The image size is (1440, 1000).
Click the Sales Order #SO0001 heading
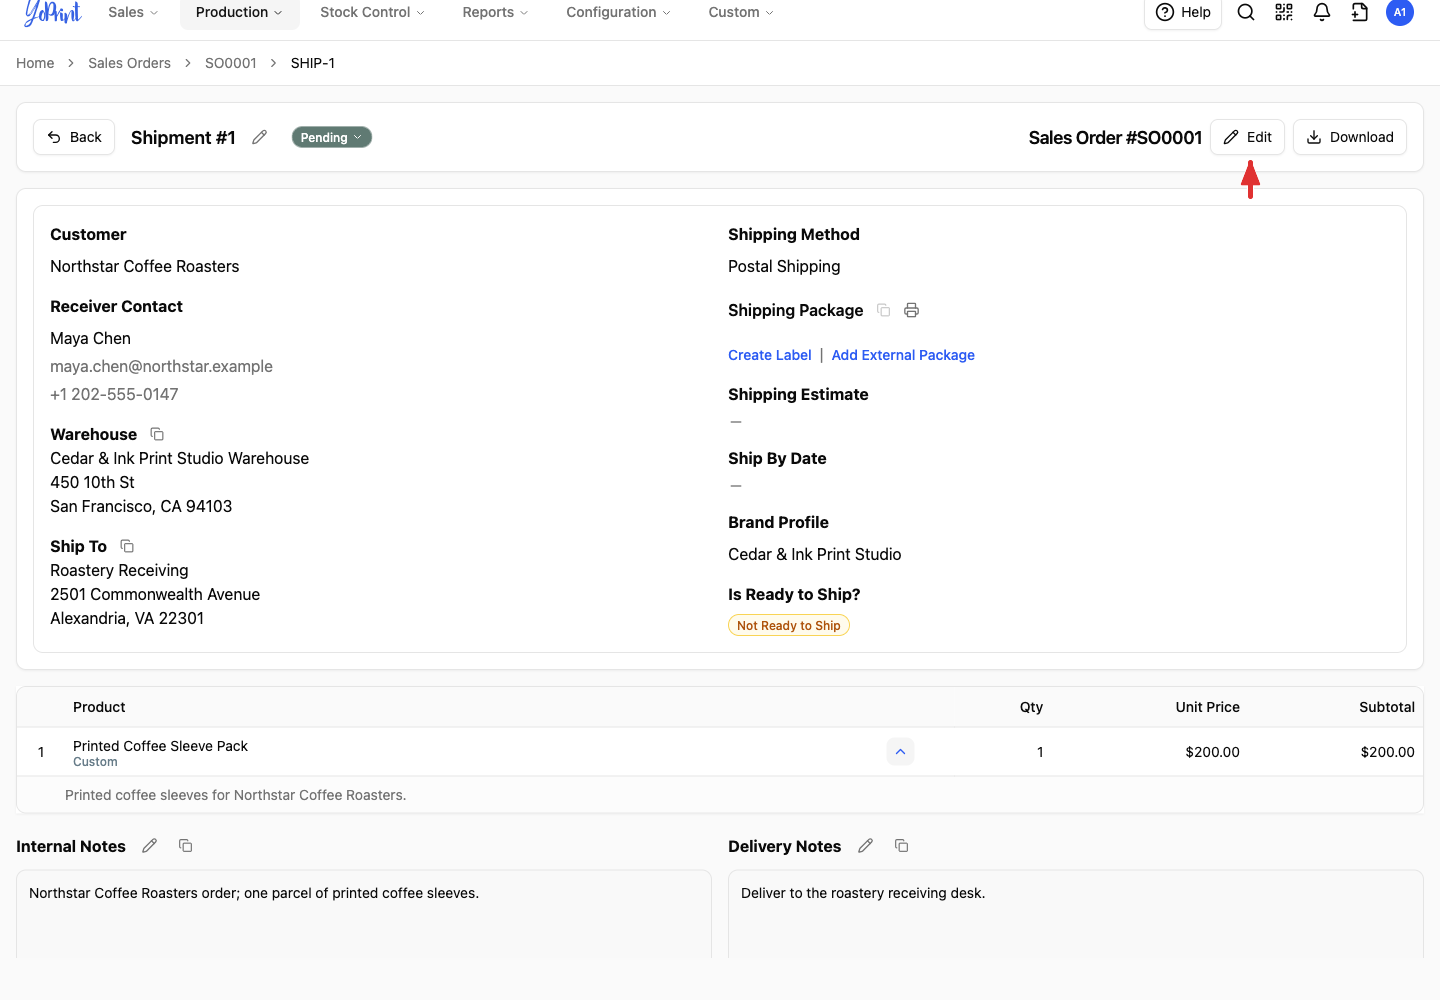click(1115, 137)
